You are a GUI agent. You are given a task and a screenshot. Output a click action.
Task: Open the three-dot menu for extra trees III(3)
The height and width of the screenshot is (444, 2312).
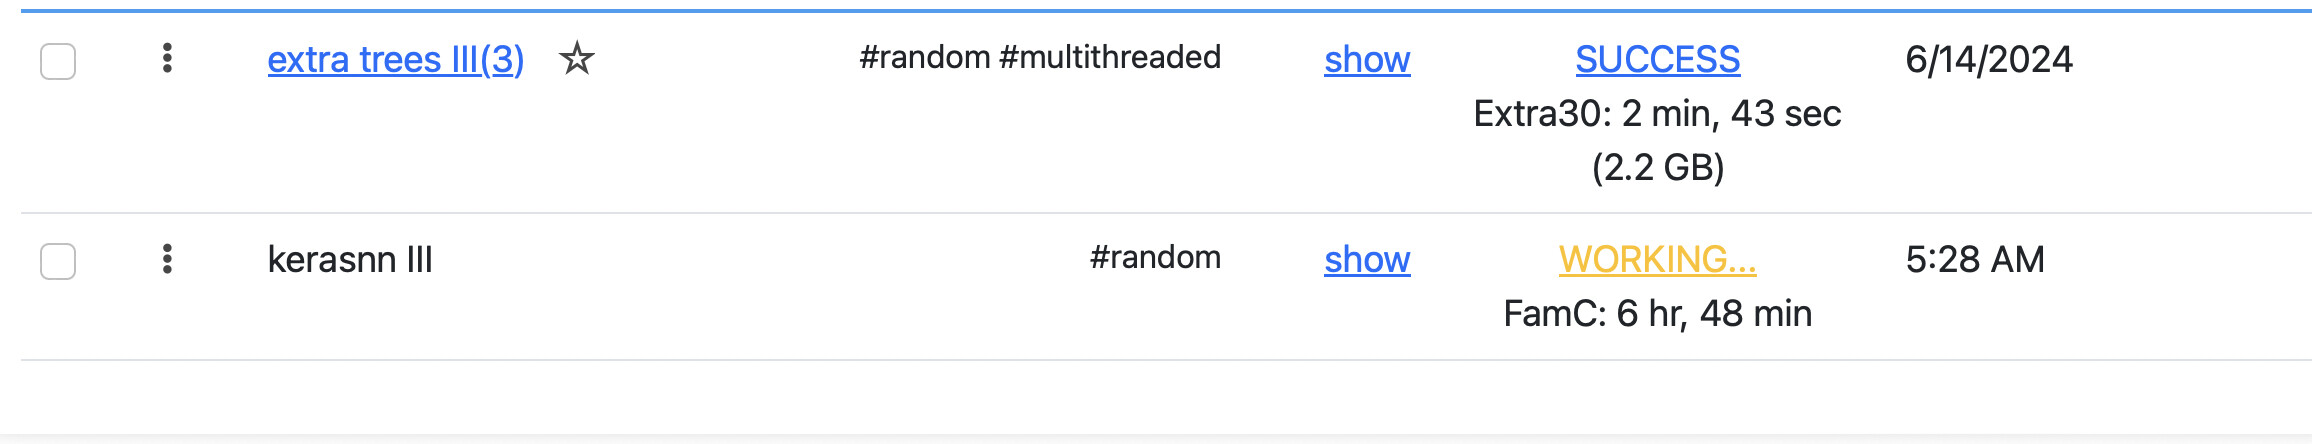[x=167, y=58]
